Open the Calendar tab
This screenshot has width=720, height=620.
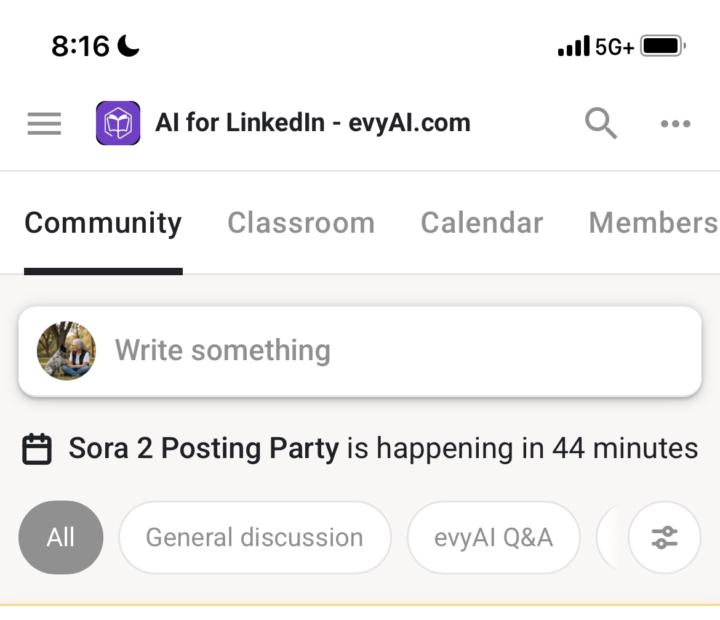pos(481,223)
